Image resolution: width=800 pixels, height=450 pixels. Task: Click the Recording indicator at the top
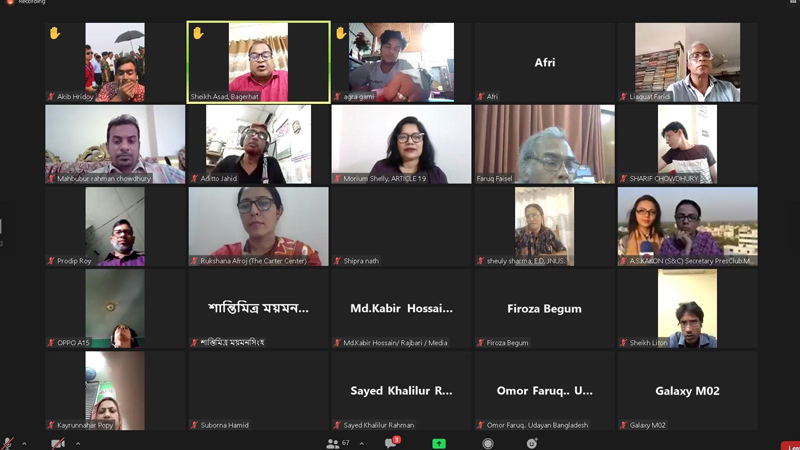26,2
